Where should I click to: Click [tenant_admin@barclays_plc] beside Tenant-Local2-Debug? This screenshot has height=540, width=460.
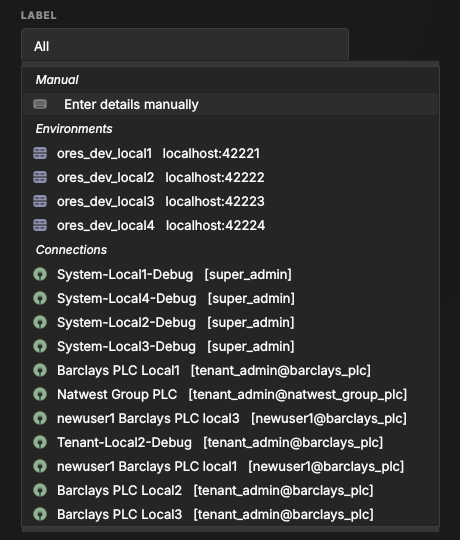tap(293, 443)
